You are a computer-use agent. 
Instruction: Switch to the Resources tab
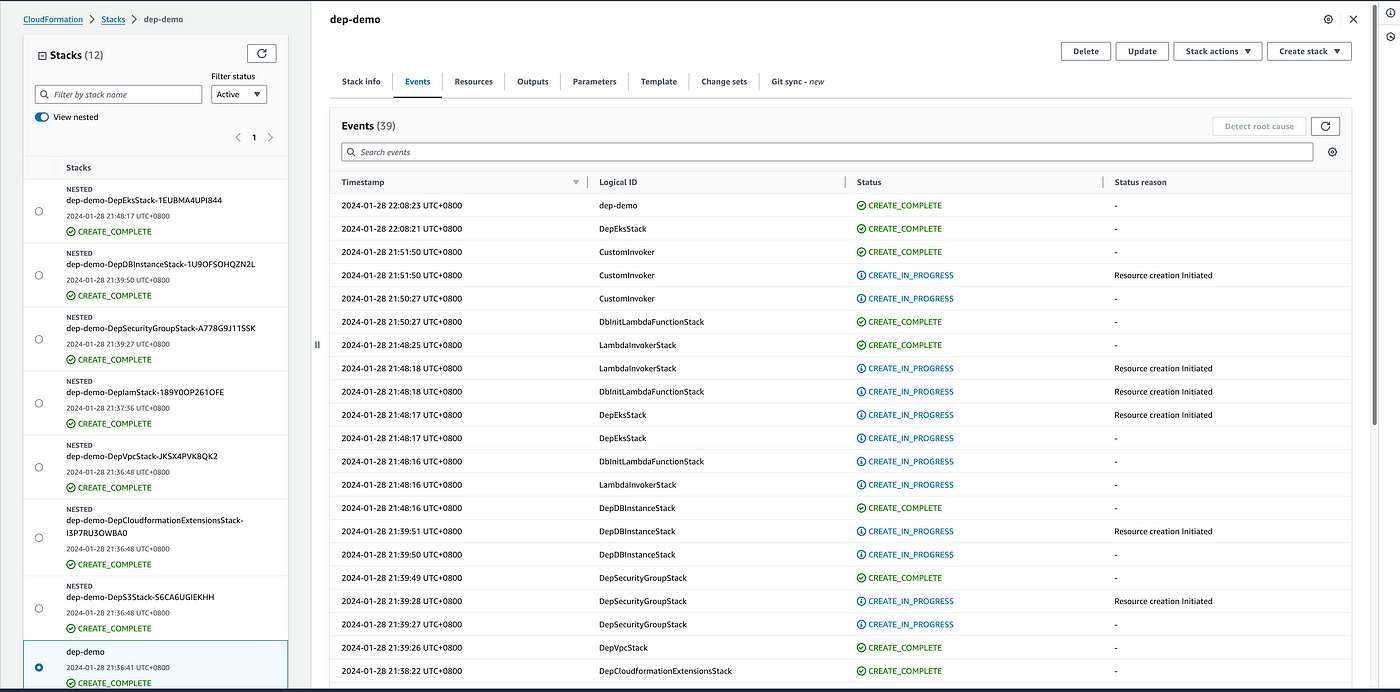pyautogui.click(x=473, y=82)
